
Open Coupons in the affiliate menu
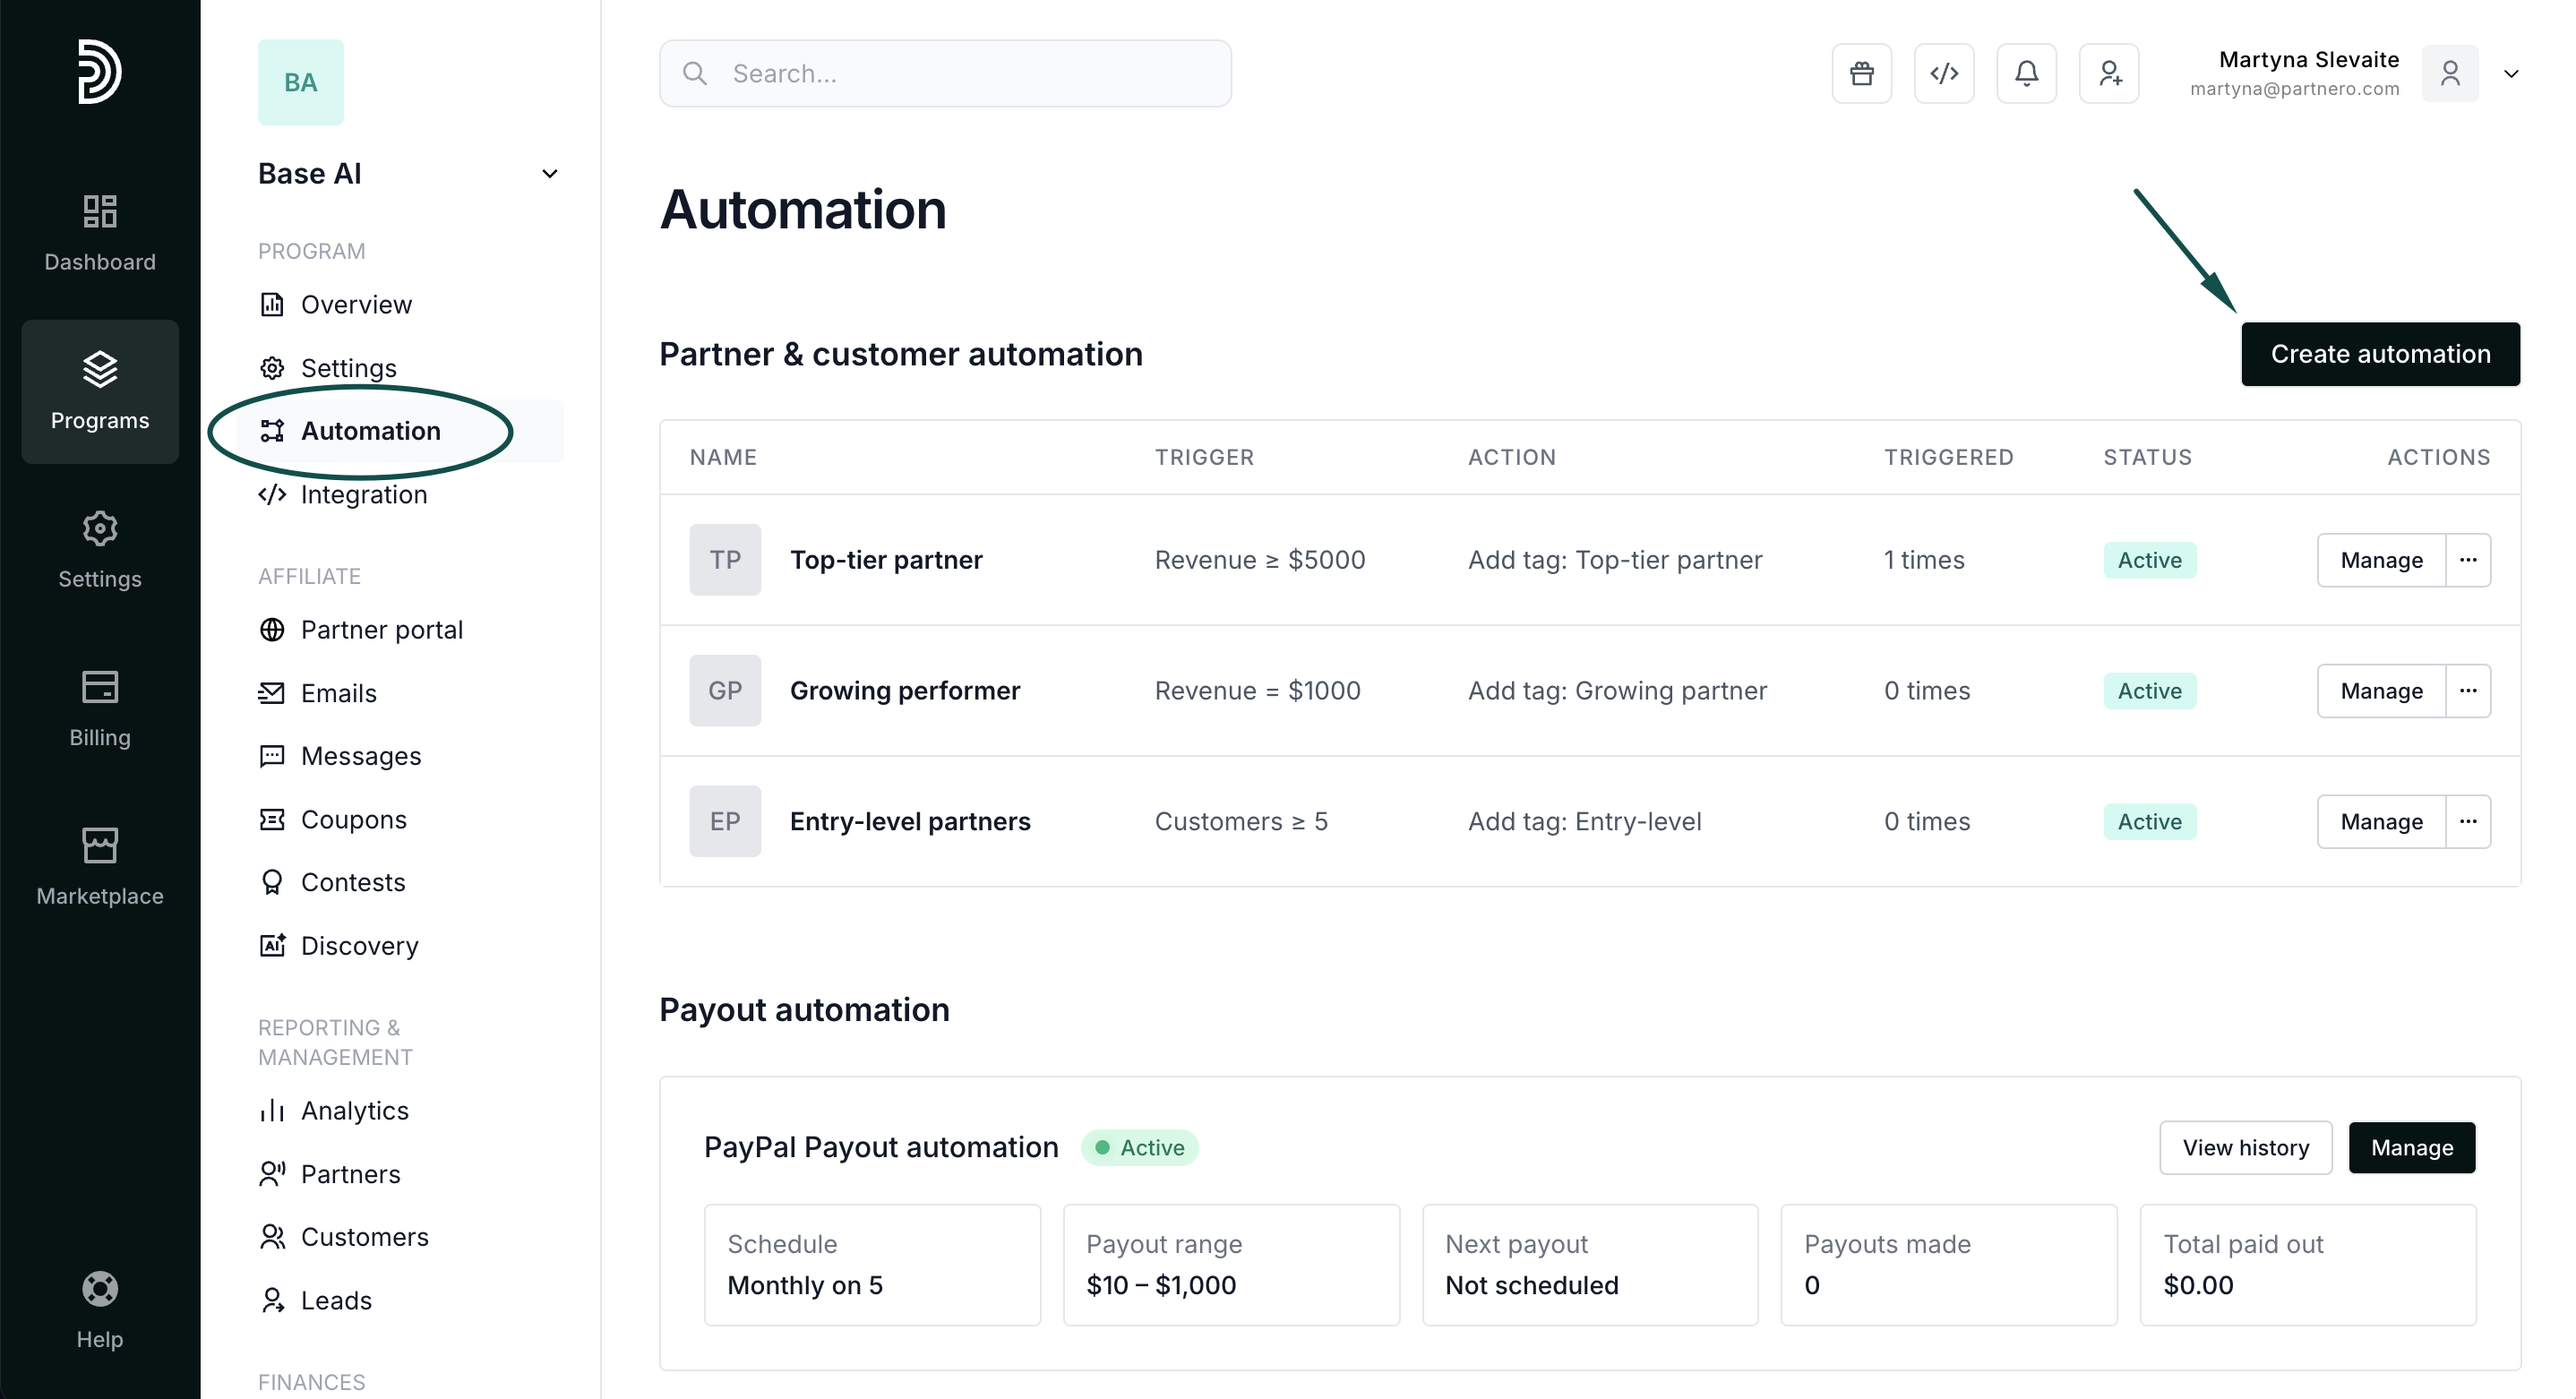point(353,819)
